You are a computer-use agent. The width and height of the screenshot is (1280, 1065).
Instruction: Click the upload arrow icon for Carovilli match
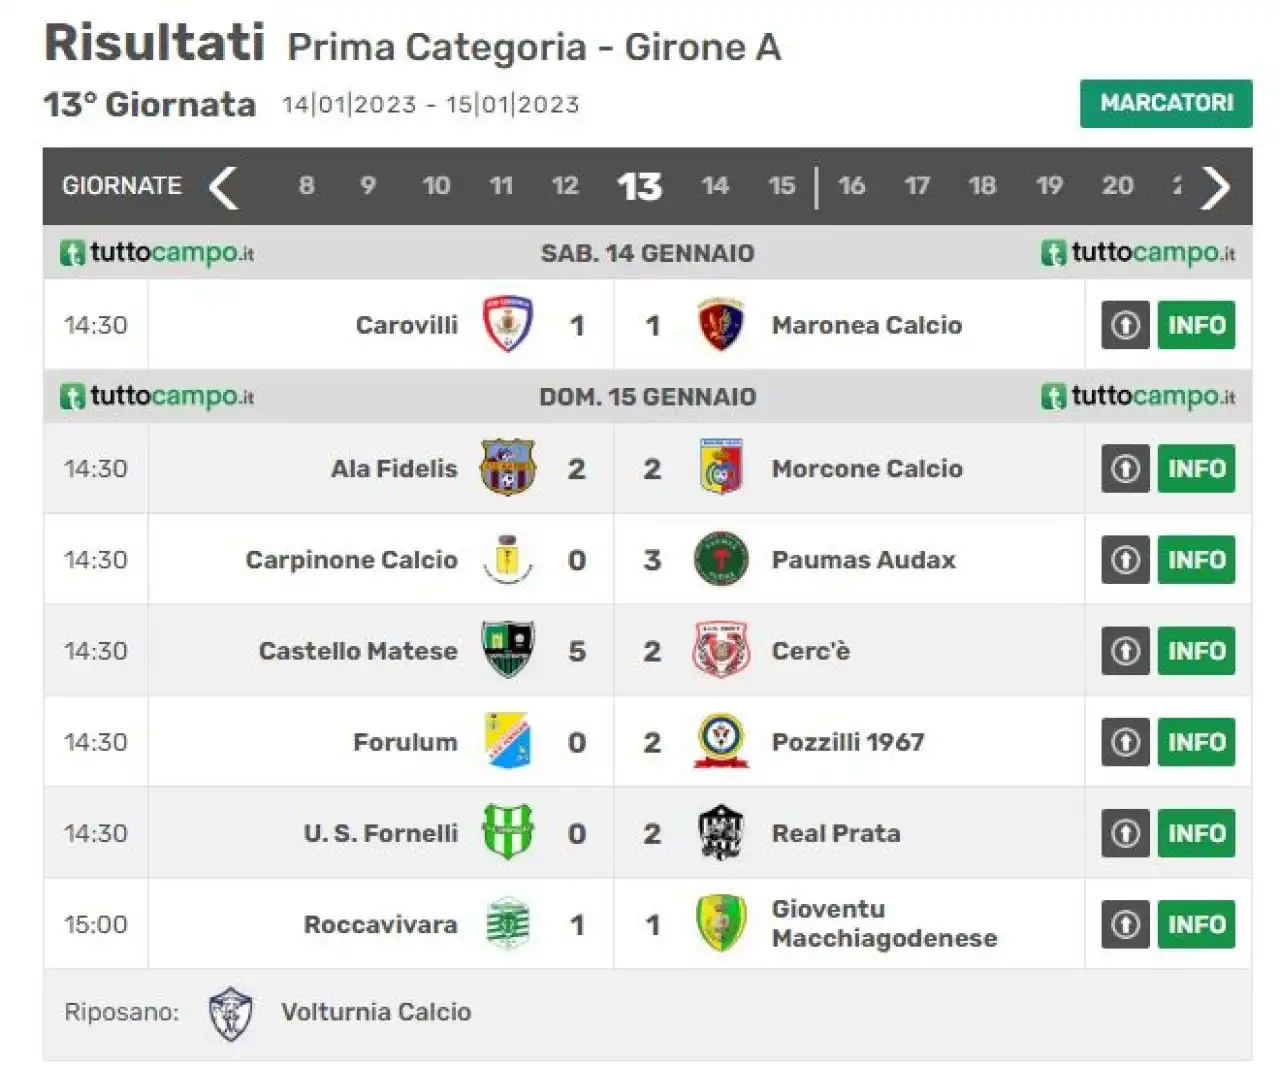[x=1126, y=325]
